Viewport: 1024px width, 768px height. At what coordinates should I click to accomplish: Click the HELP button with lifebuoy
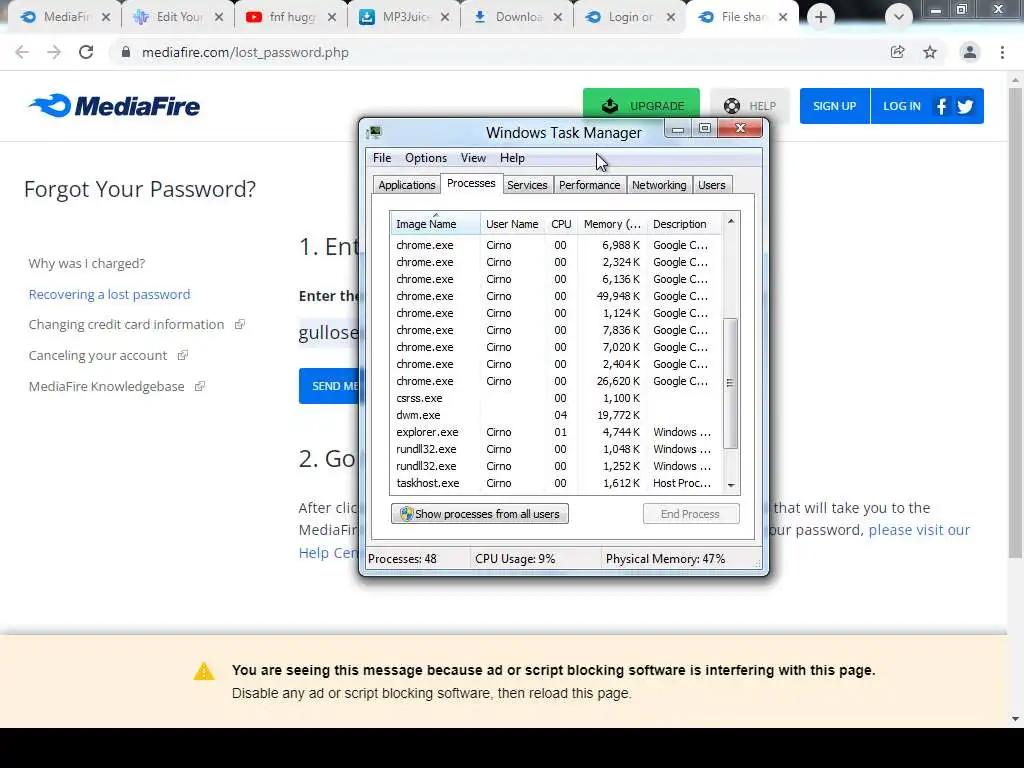pos(750,106)
